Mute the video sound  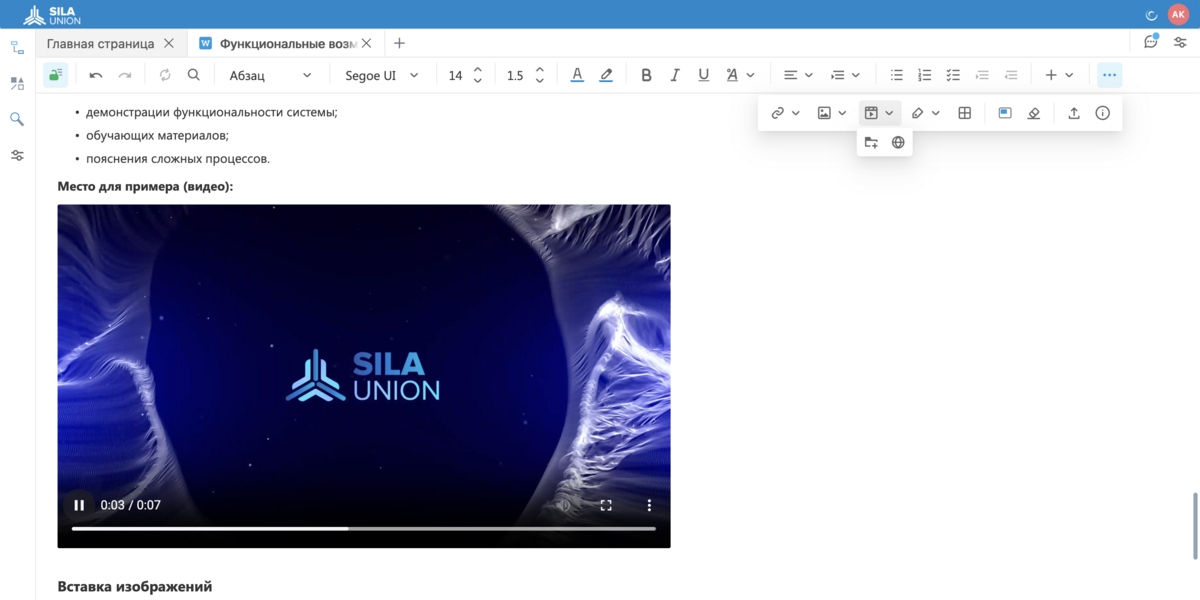pos(563,505)
